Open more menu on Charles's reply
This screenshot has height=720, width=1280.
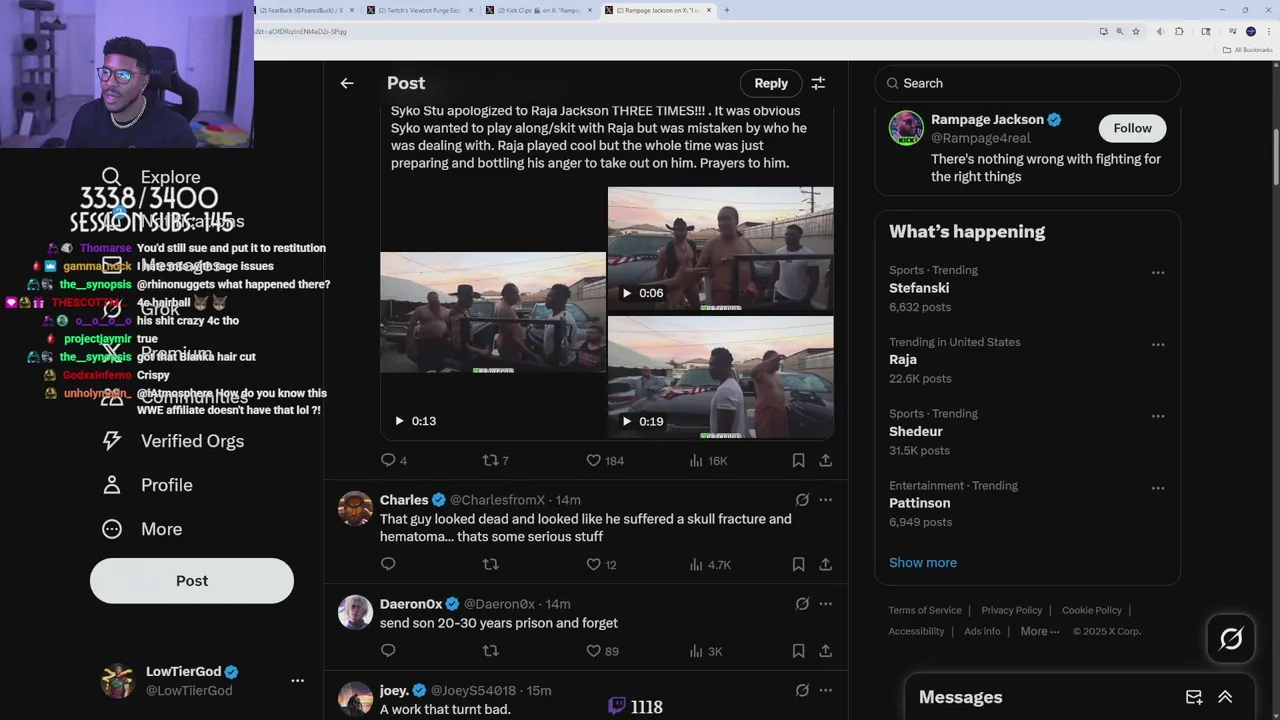pos(825,499)
